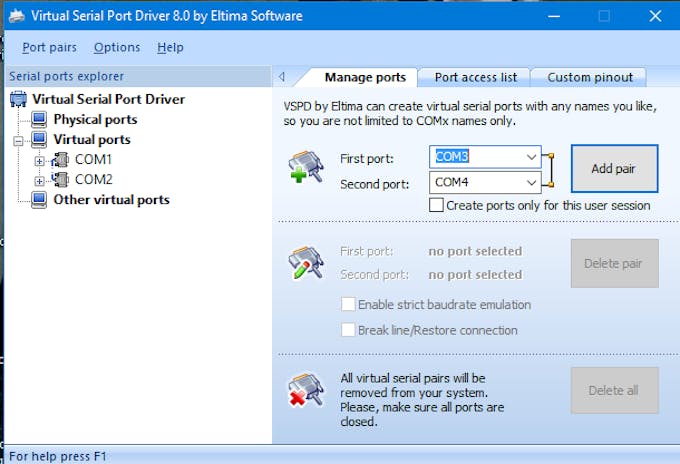
Task: Expand the COM2 tree node
Action: click(39, 181)
